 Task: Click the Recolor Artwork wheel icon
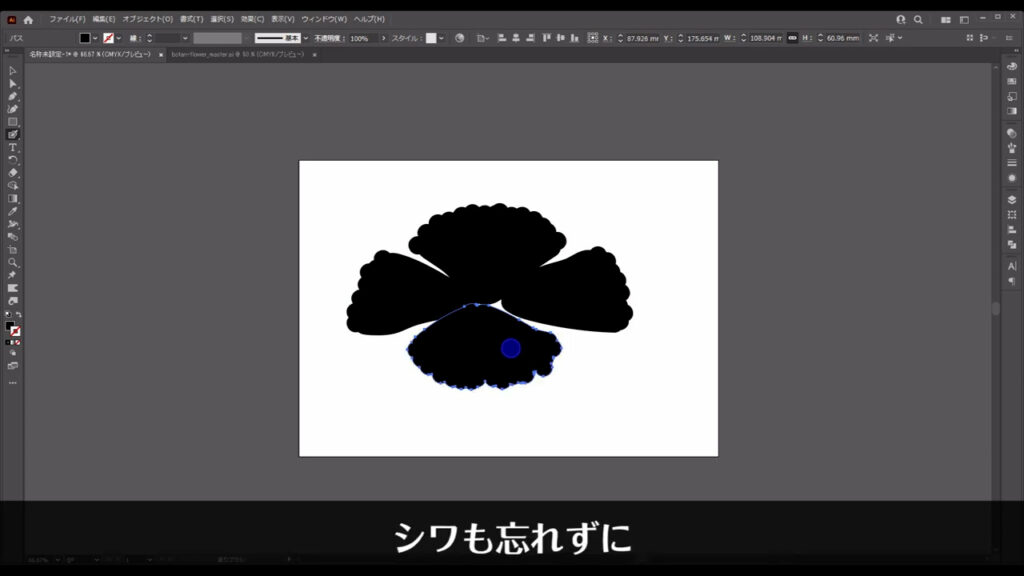pyautogui.click(x=460, y=38)
